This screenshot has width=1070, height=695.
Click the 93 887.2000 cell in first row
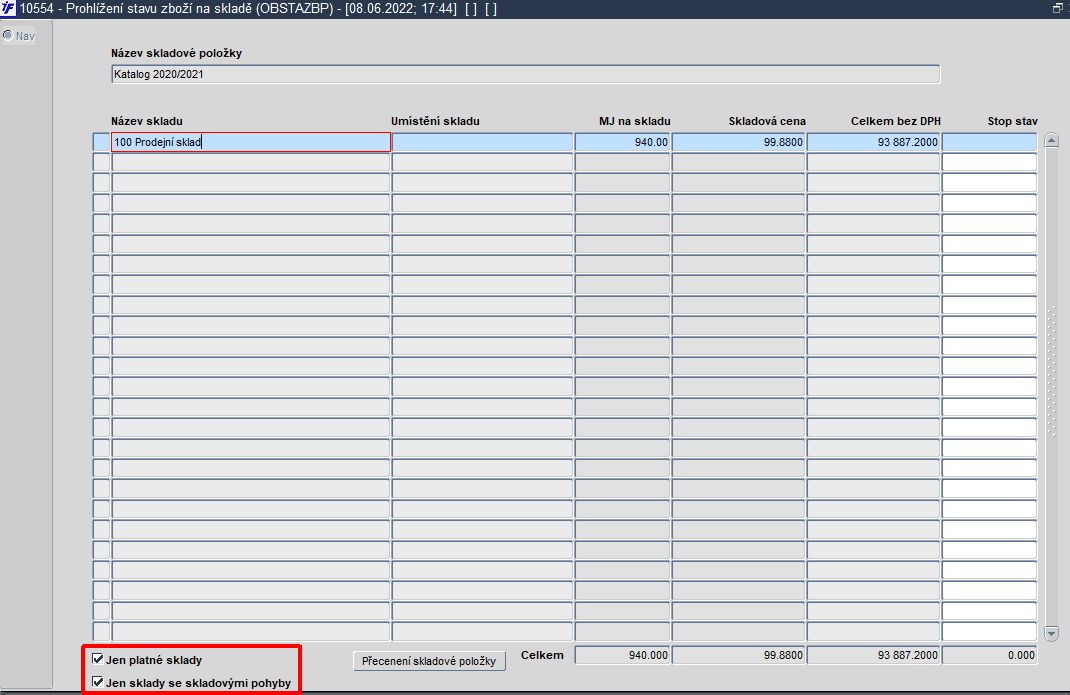click(873, 142)
